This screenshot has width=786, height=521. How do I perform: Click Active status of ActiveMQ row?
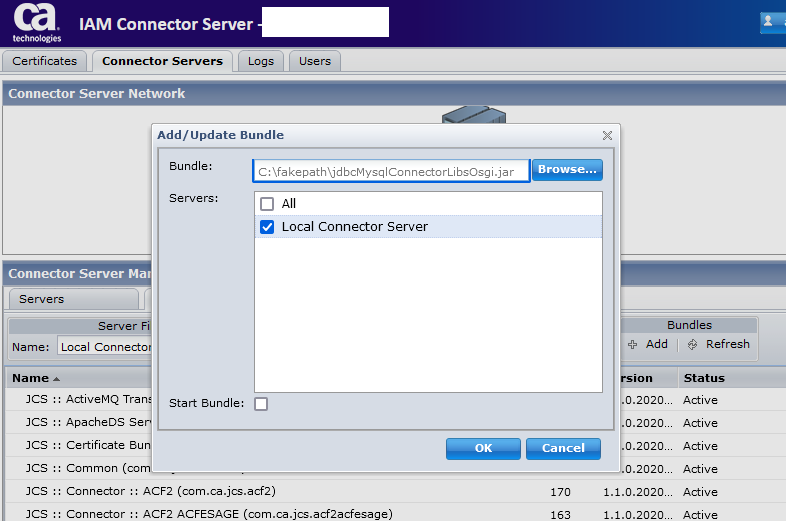tap(700, 400)
